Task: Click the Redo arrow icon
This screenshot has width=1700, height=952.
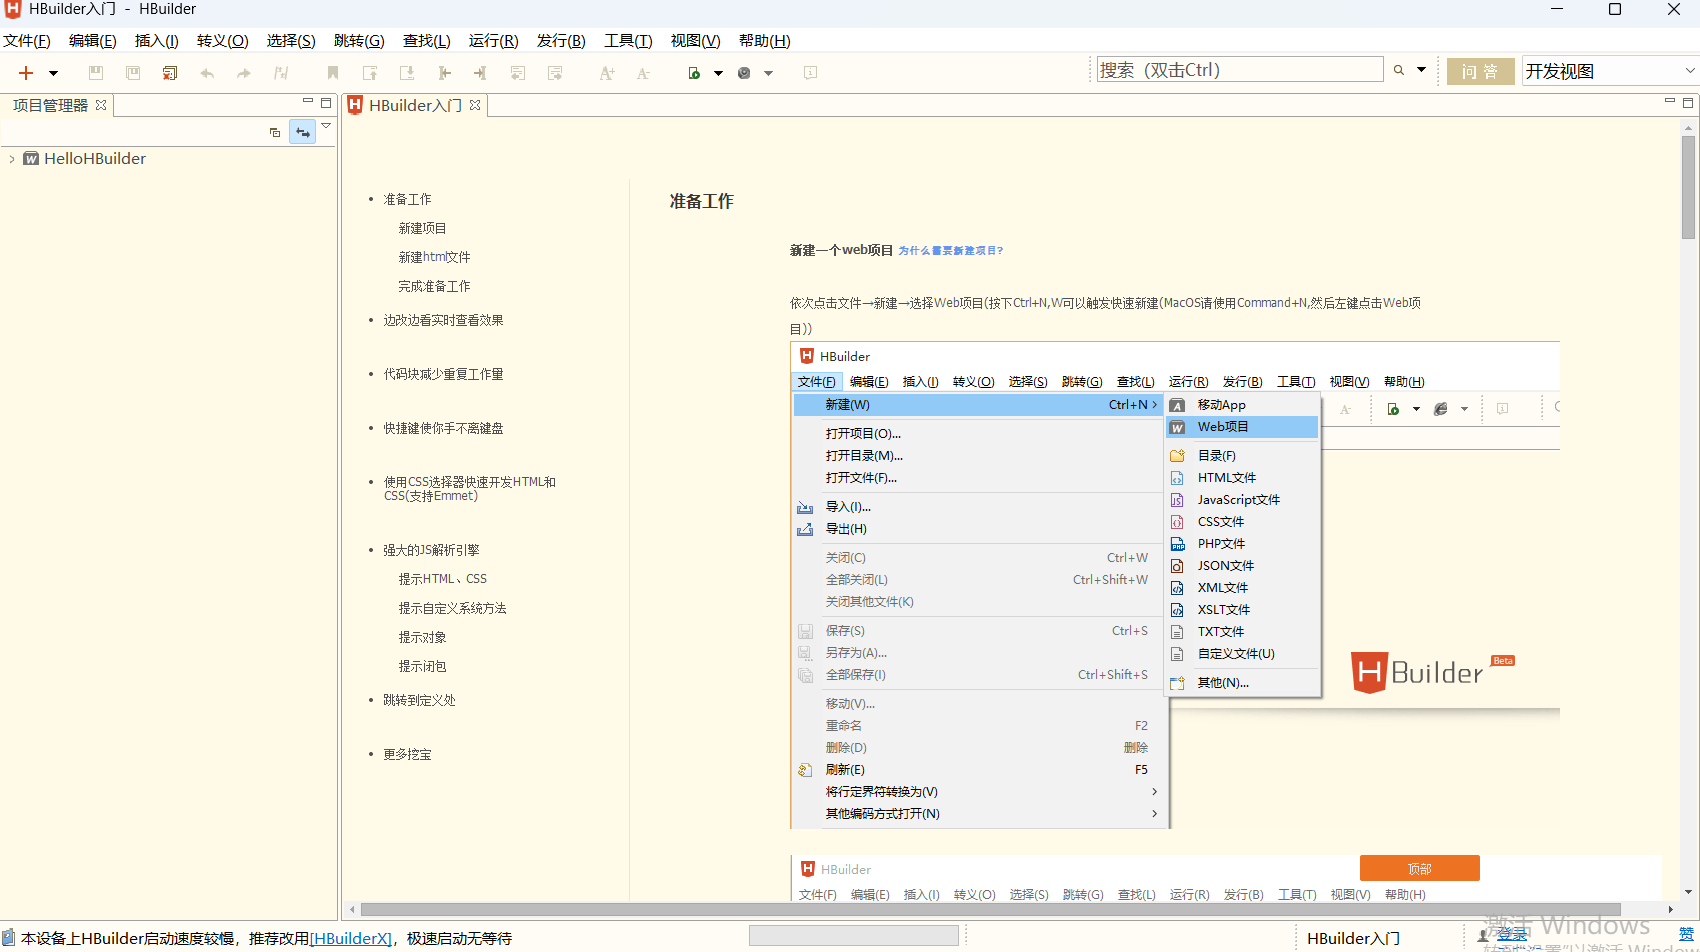Action: click(x=244, y=73)
